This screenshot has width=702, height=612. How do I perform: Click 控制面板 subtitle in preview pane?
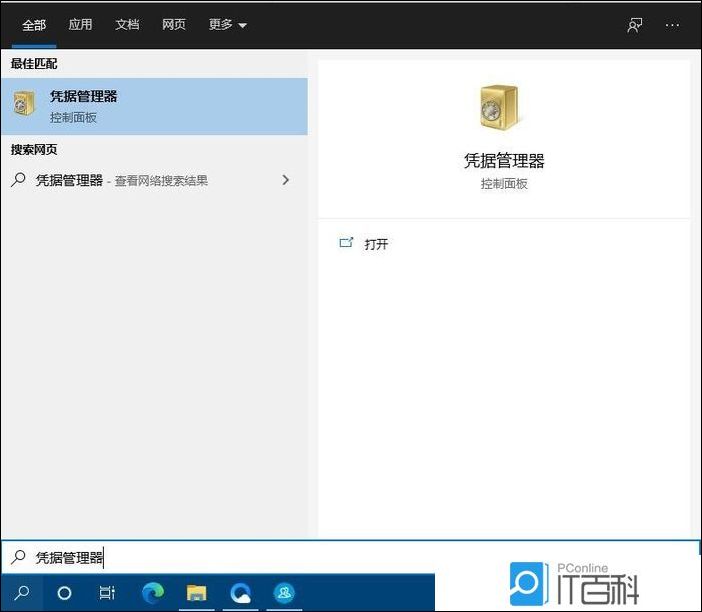coord(504,184)
